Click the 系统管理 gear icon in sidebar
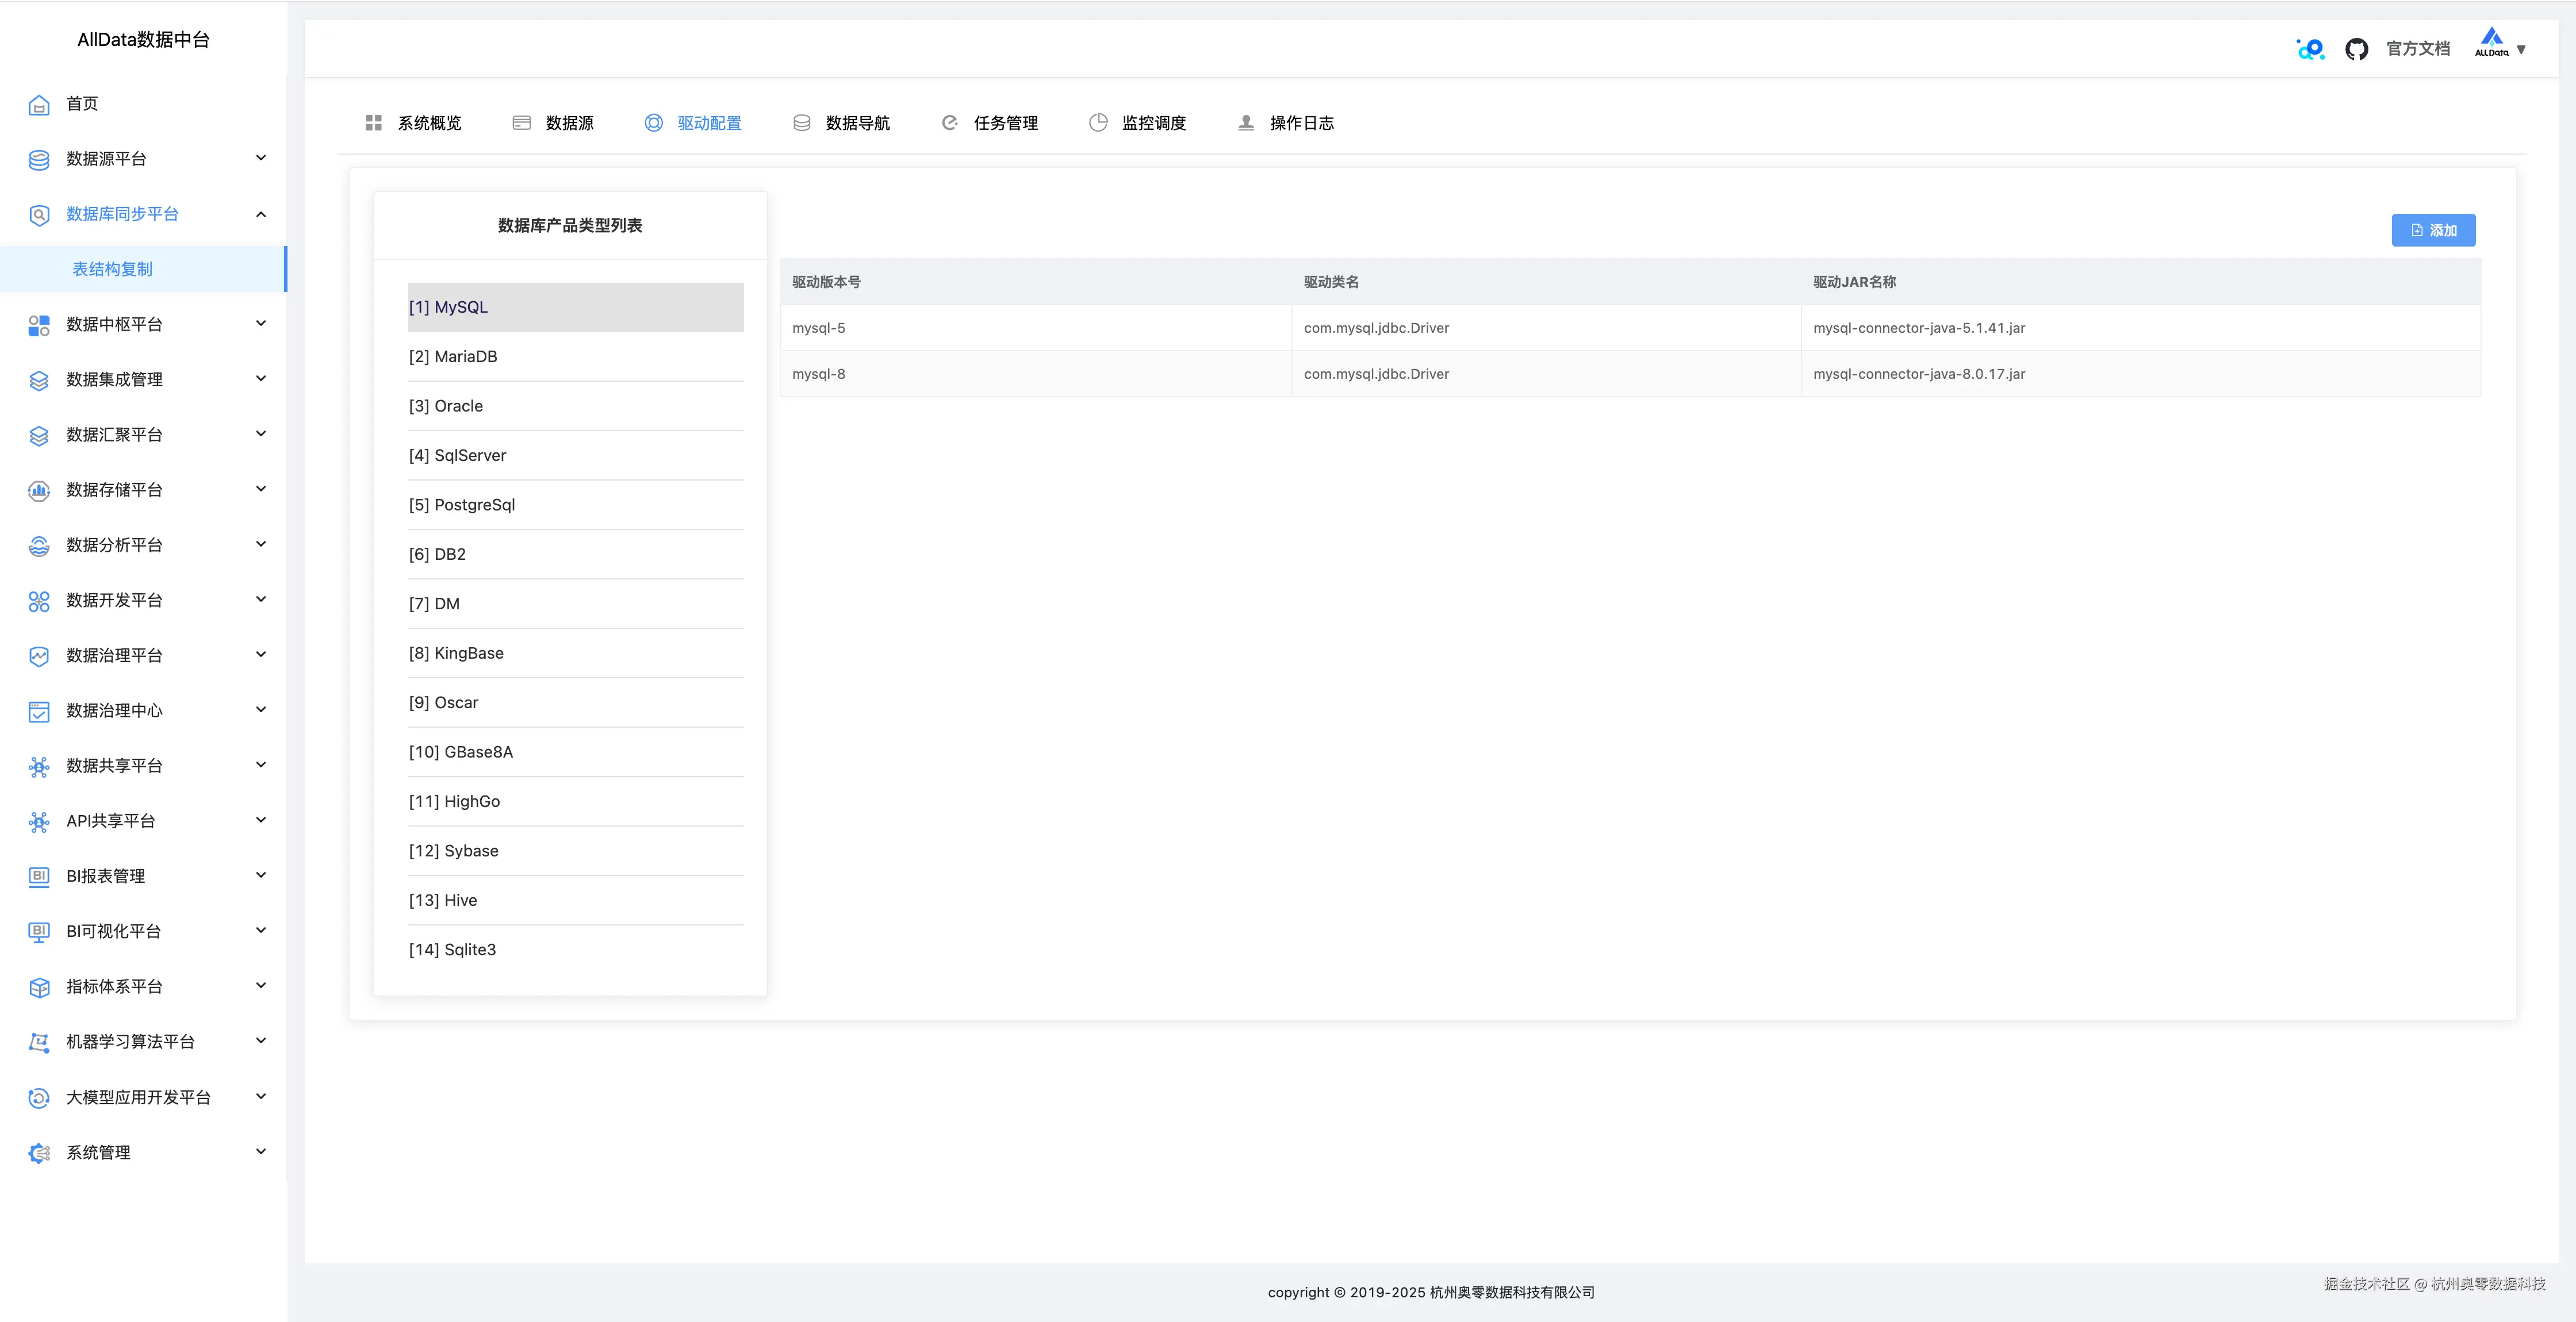 click(x=39, y=1153)
